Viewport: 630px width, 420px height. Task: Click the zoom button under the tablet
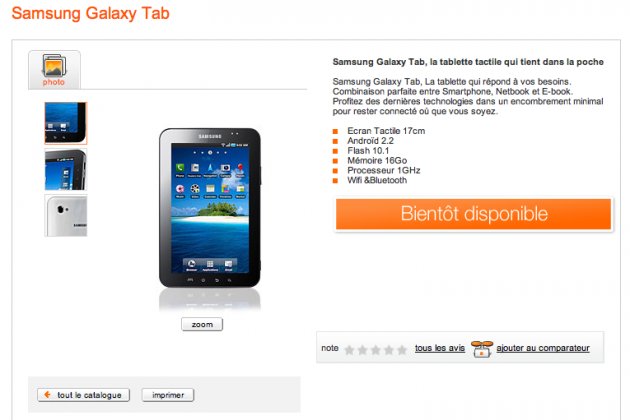(202, 324)
